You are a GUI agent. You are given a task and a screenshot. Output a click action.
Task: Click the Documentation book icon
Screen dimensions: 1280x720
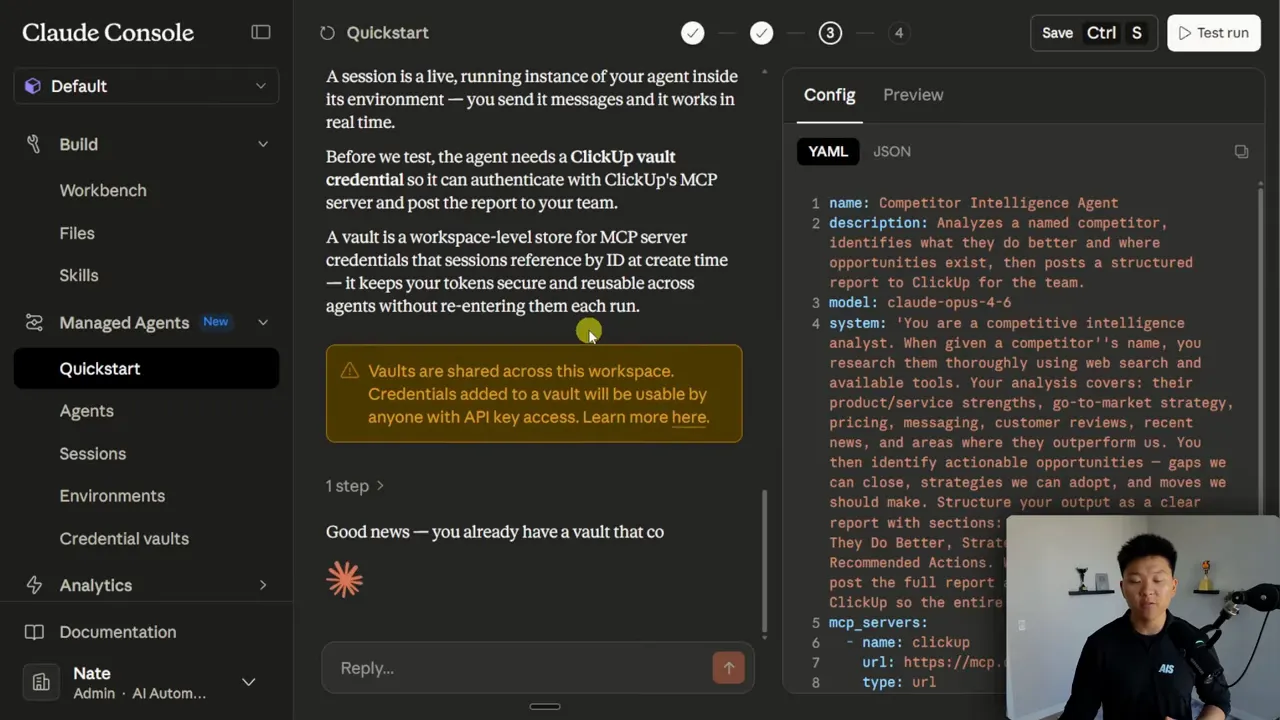(34, 632)
